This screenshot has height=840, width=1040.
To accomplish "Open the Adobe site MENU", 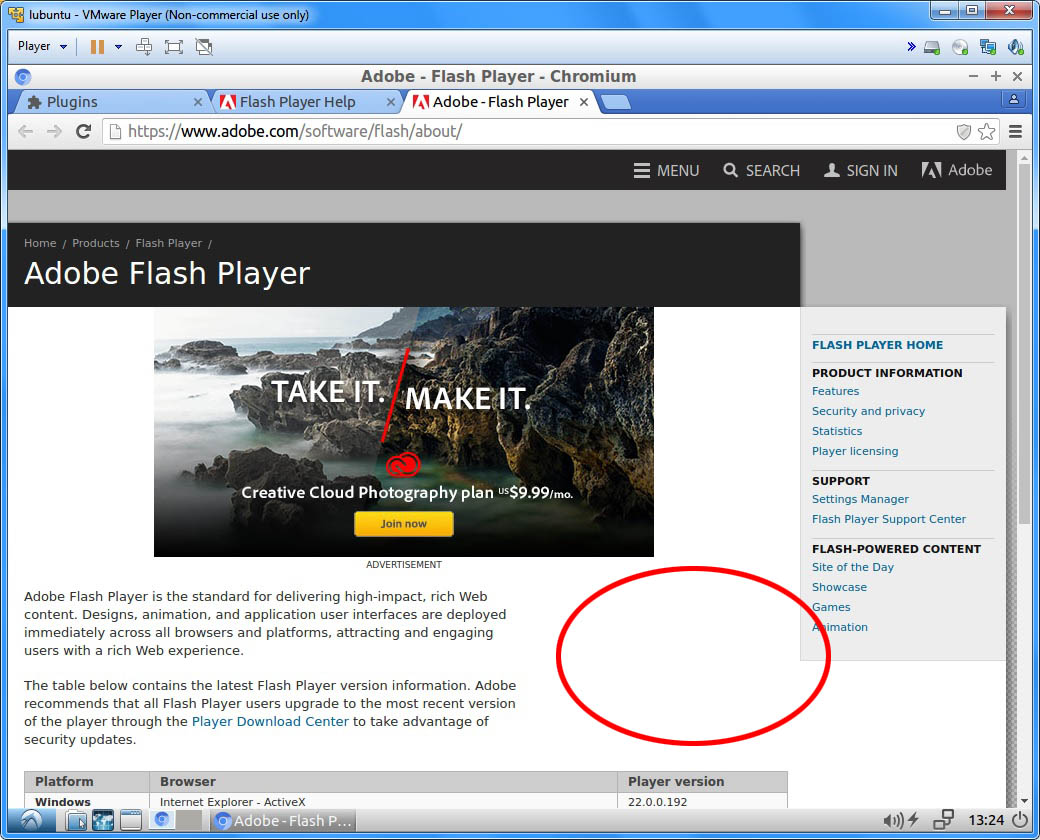I will [666, 171].
